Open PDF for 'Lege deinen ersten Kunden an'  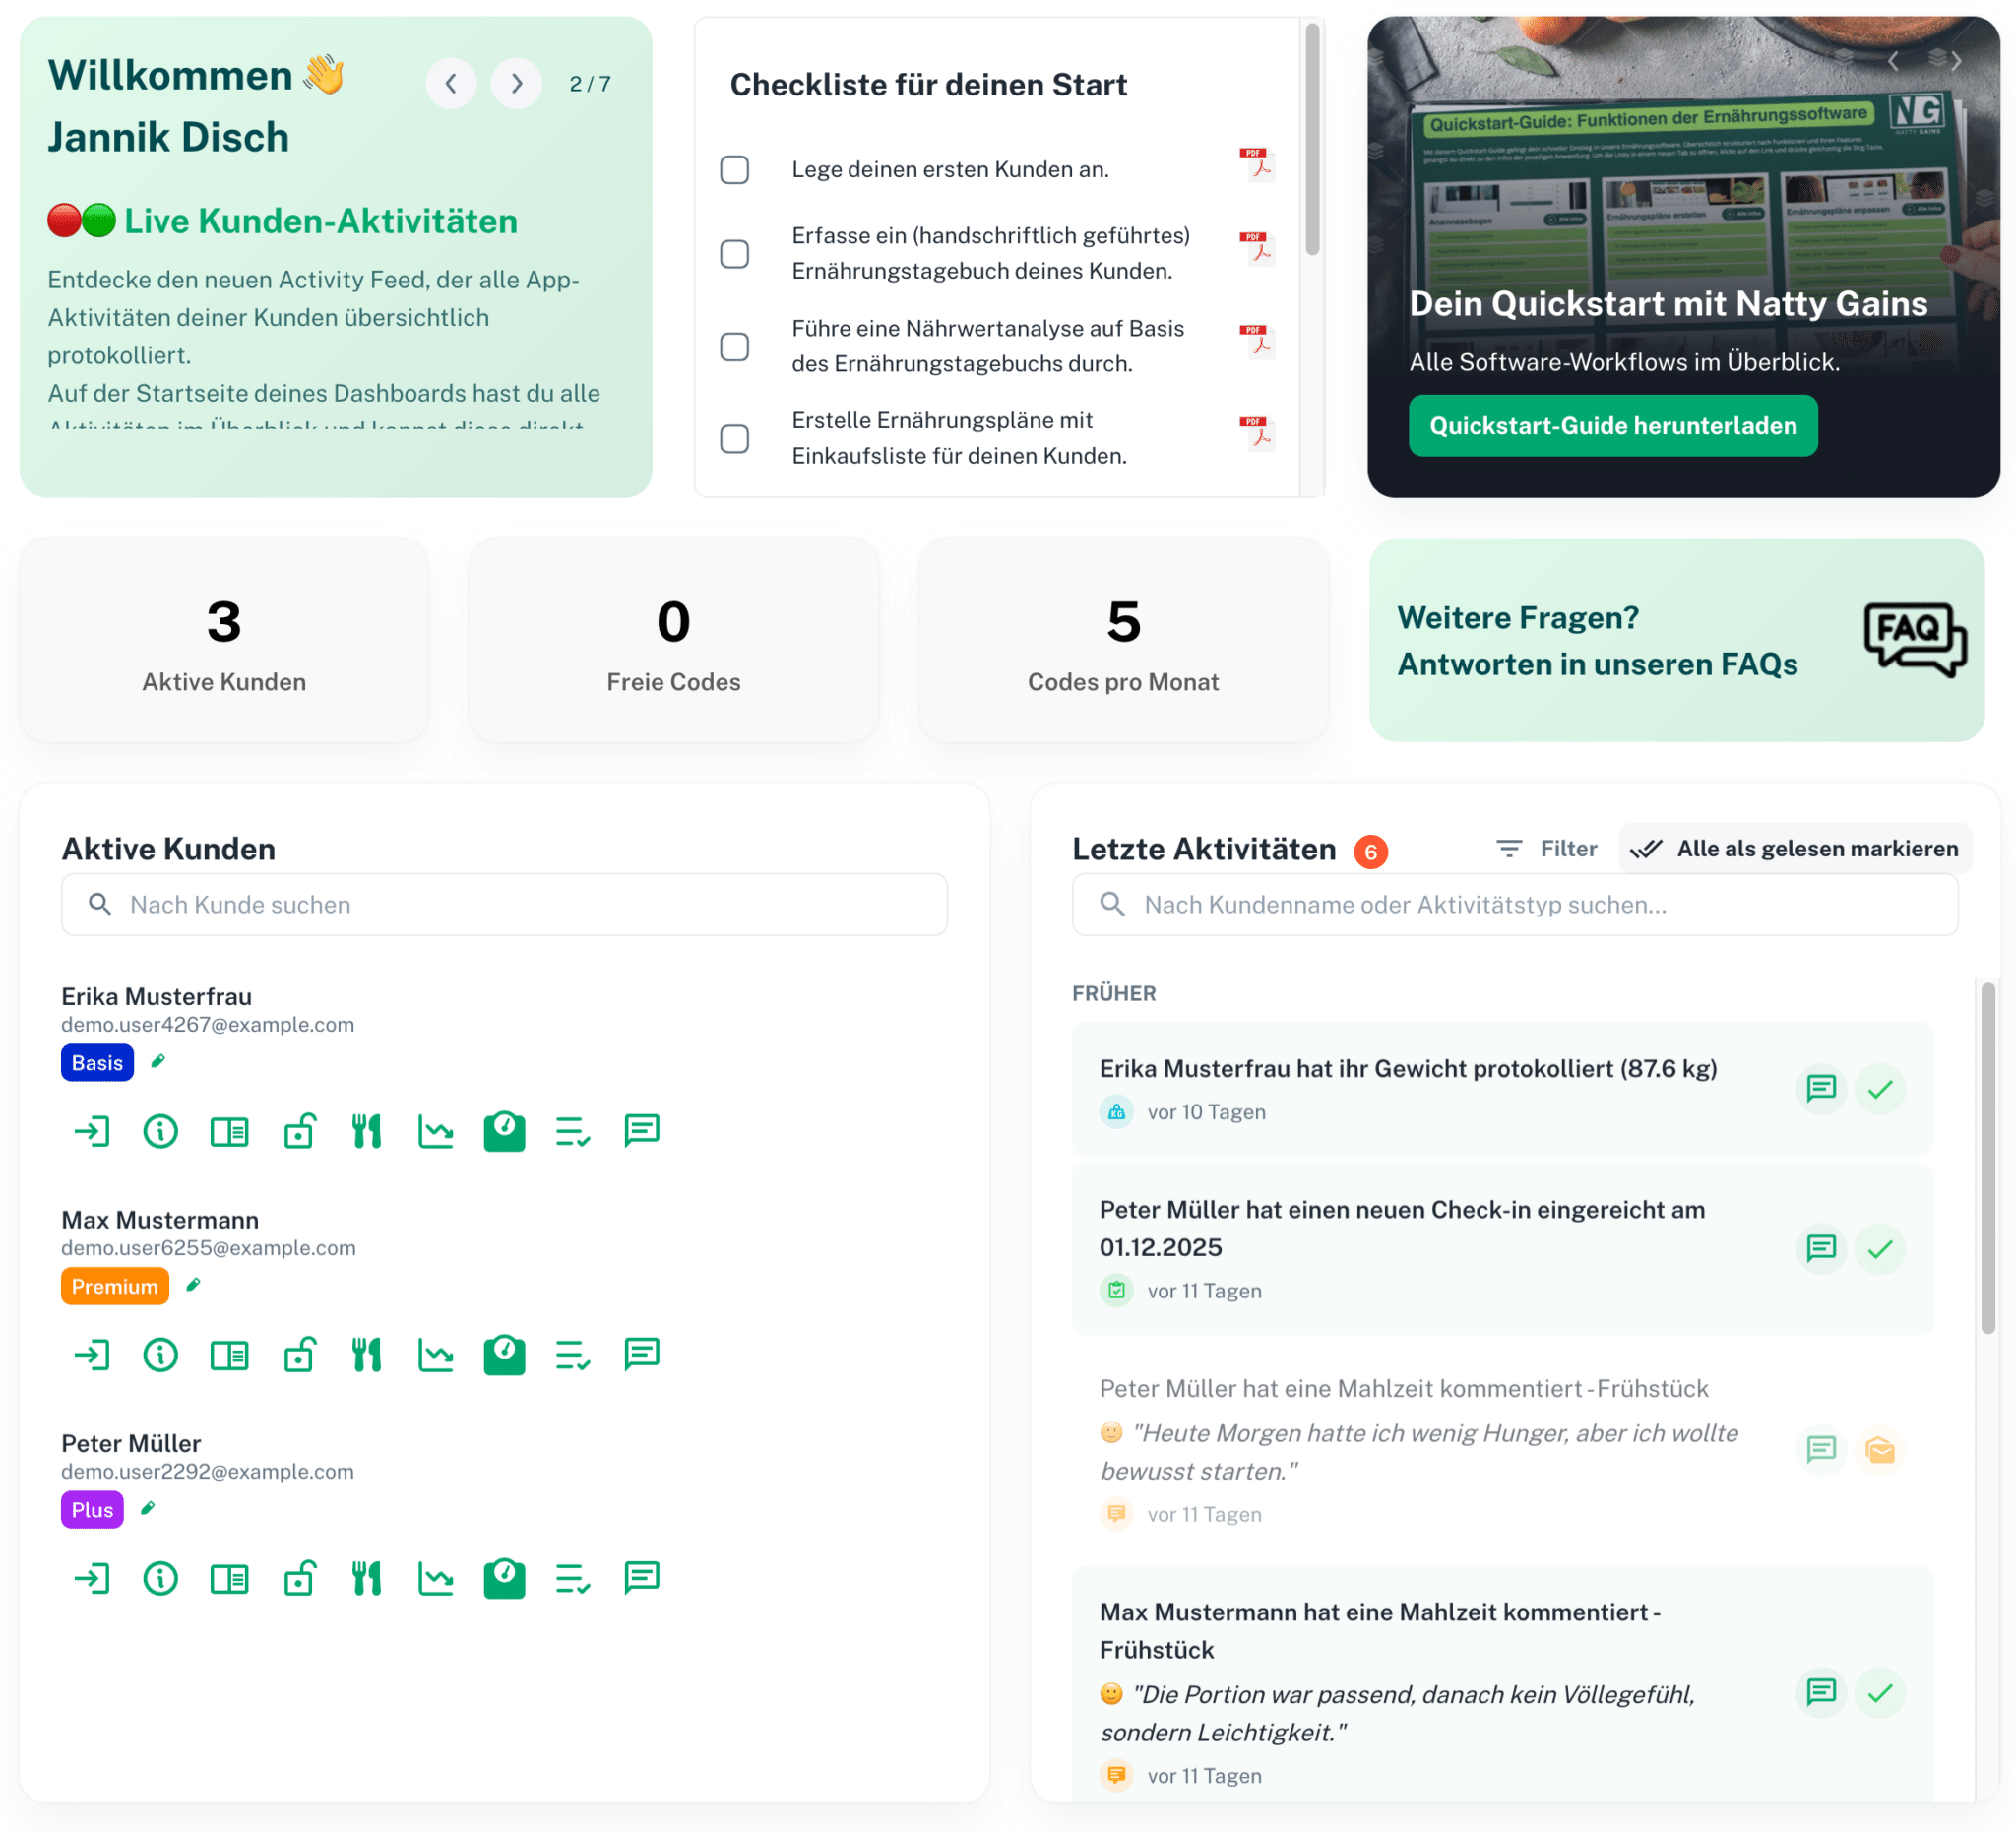click(x=1256, y=164)
